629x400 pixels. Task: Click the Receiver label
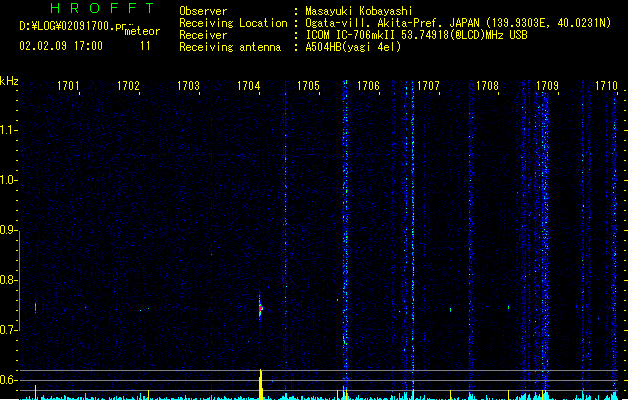tap(203, 35)
